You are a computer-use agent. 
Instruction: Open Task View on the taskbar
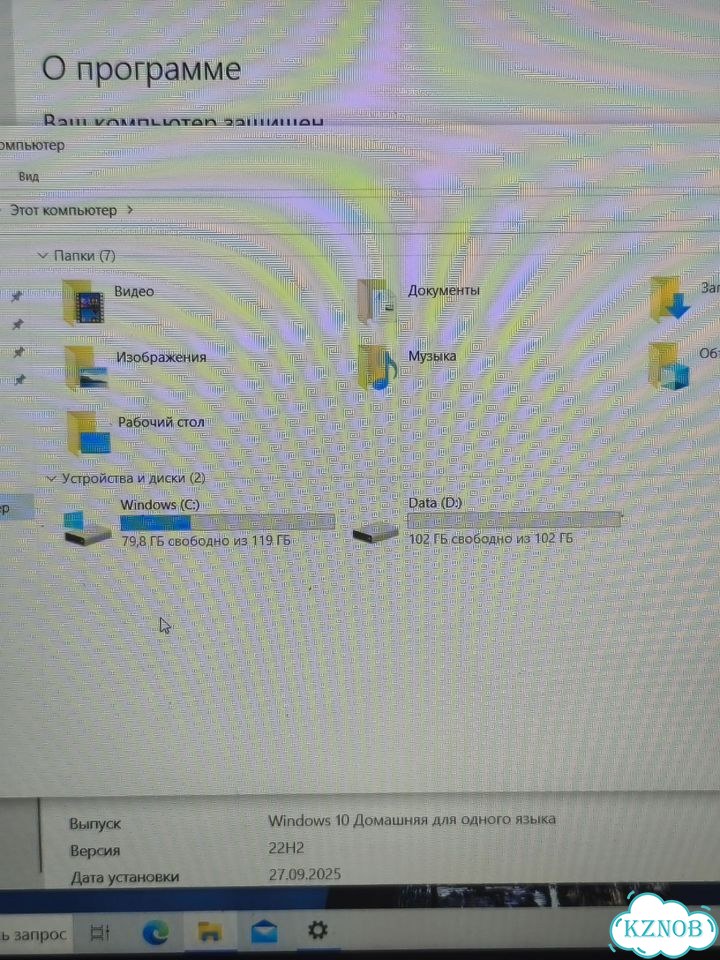point(100,933)
